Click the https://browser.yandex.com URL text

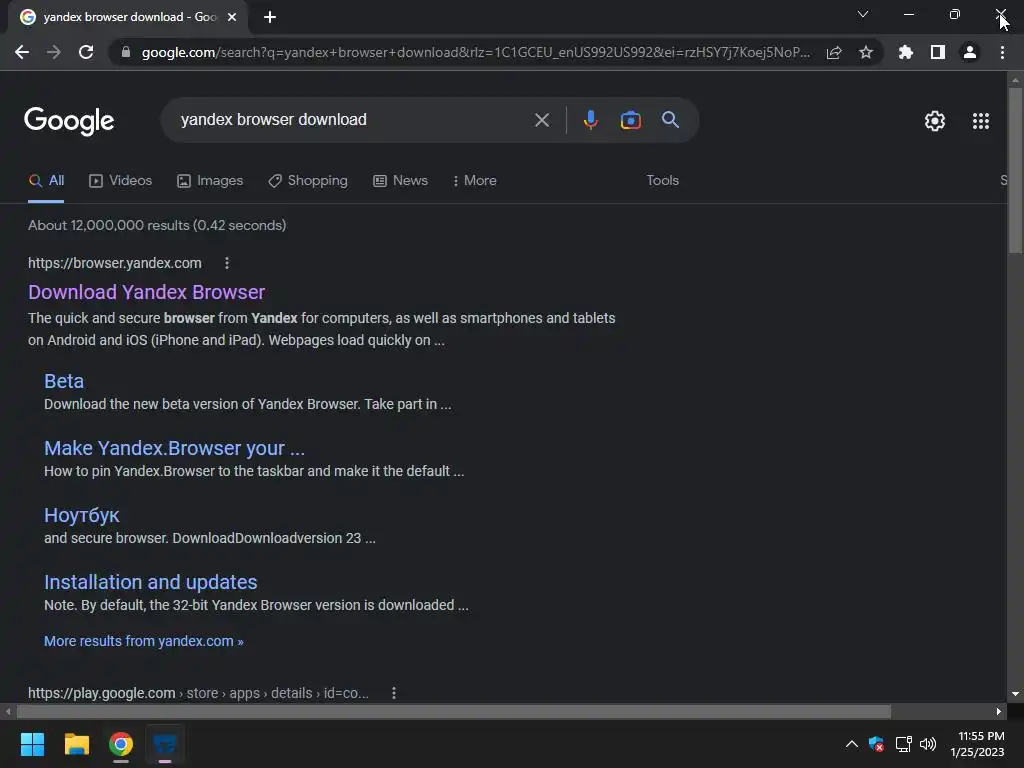point(115,263)
